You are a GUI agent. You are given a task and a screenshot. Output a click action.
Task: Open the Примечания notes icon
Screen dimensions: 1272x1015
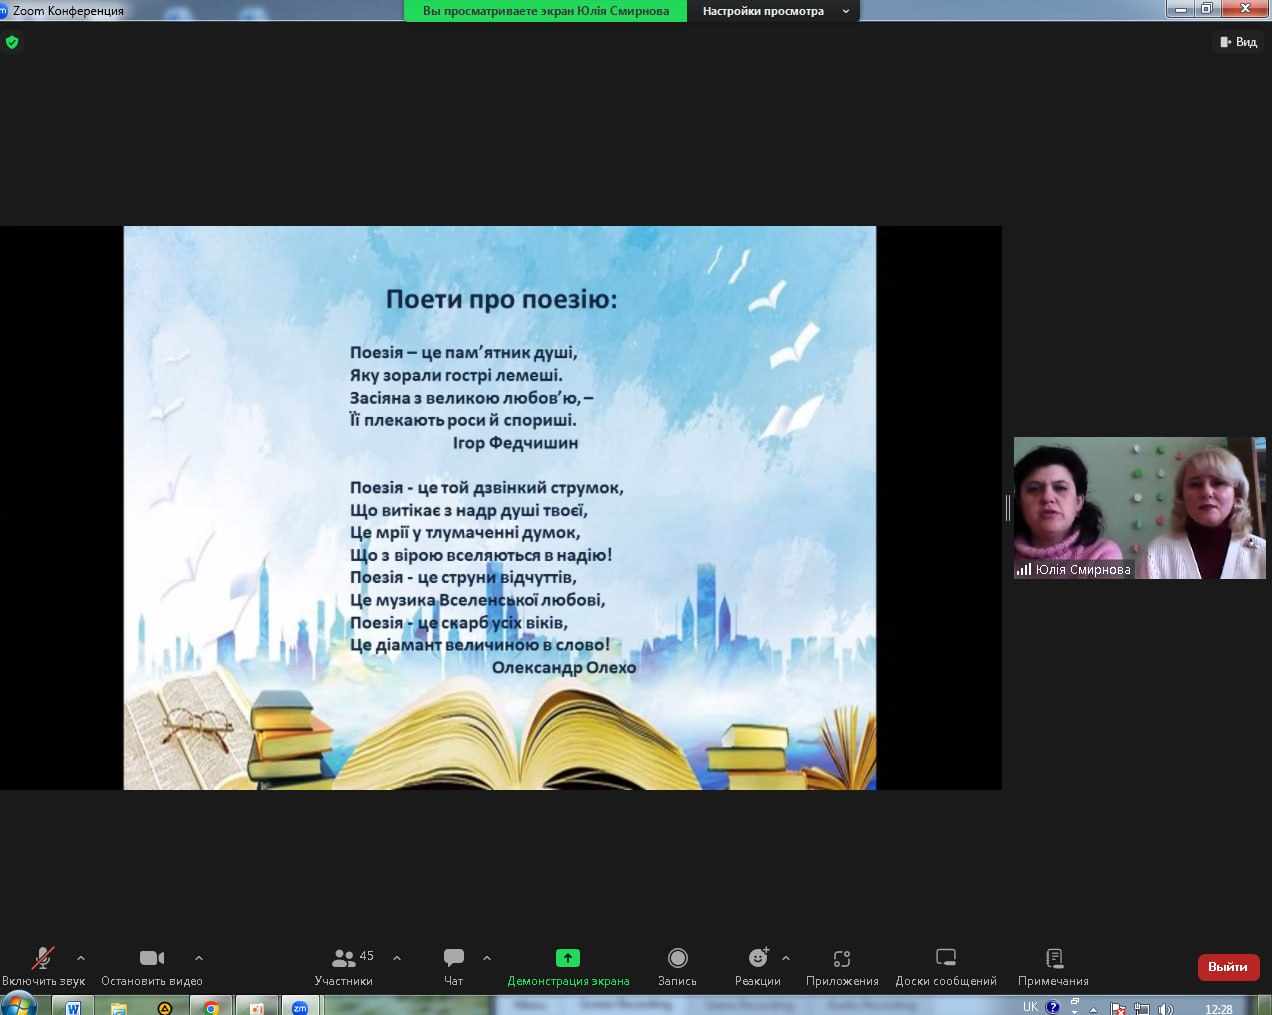click(1053, 959)
